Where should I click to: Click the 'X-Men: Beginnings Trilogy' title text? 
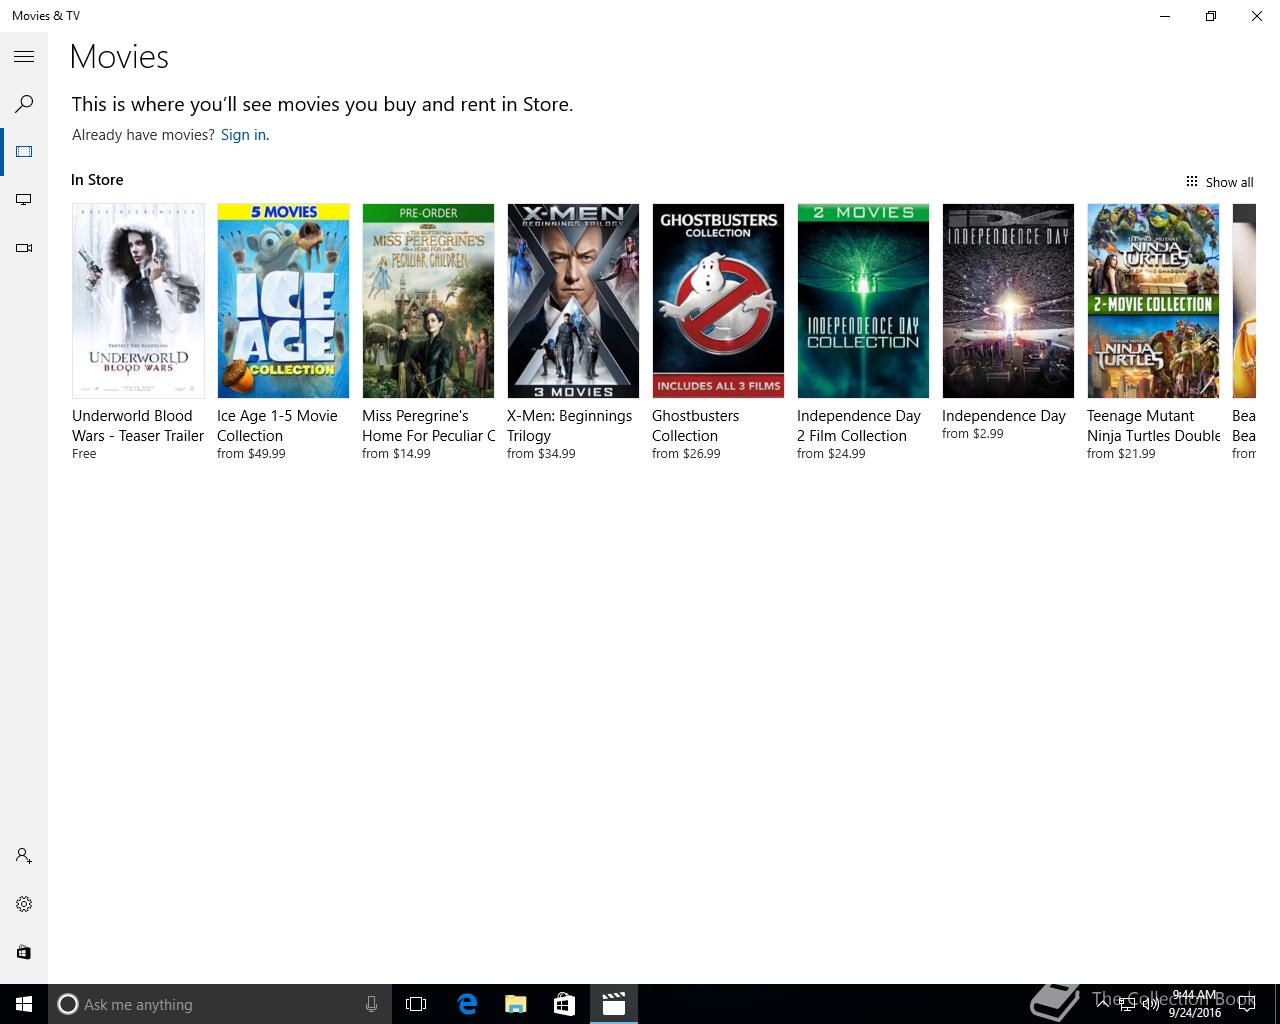pos(569,426)
